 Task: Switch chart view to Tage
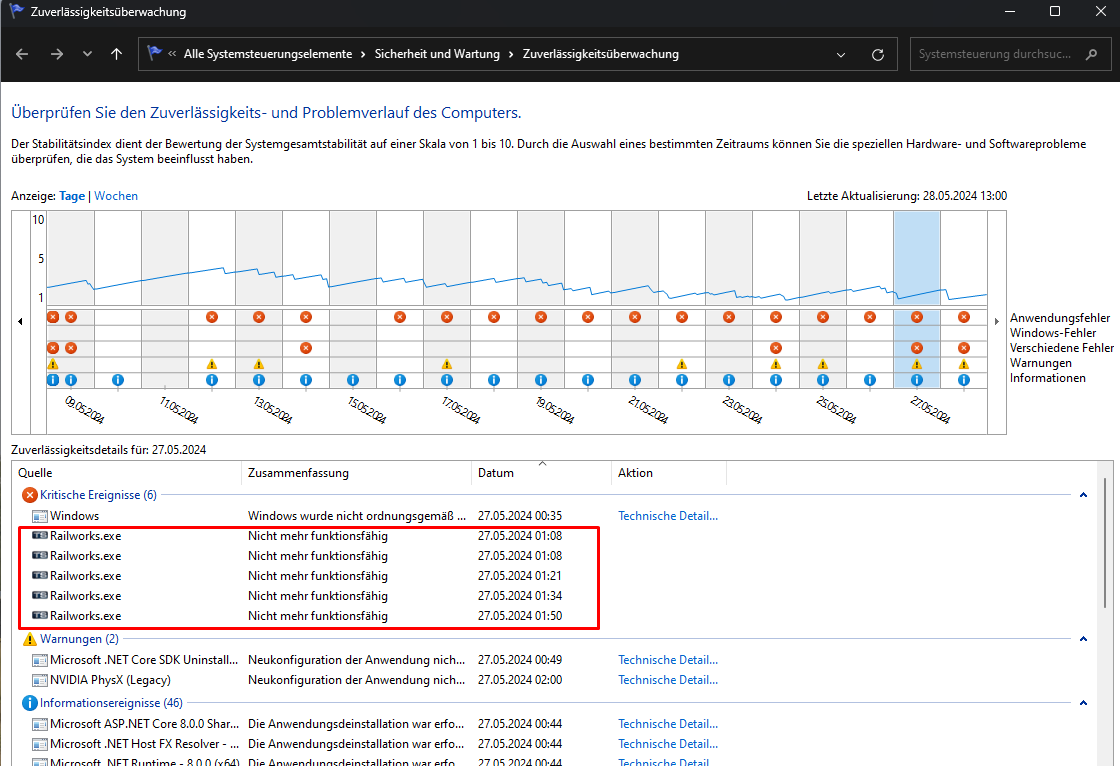[72, 196]
